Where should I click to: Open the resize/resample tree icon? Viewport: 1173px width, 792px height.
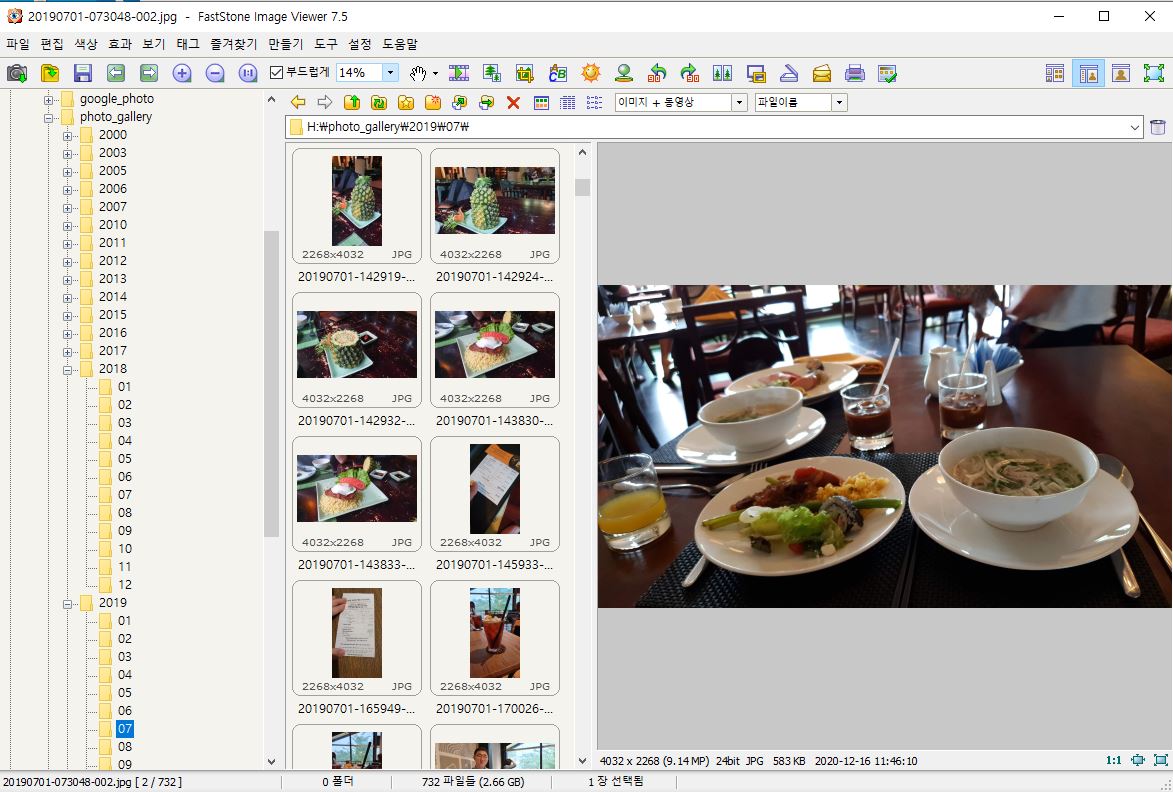(x=491, y=73)
